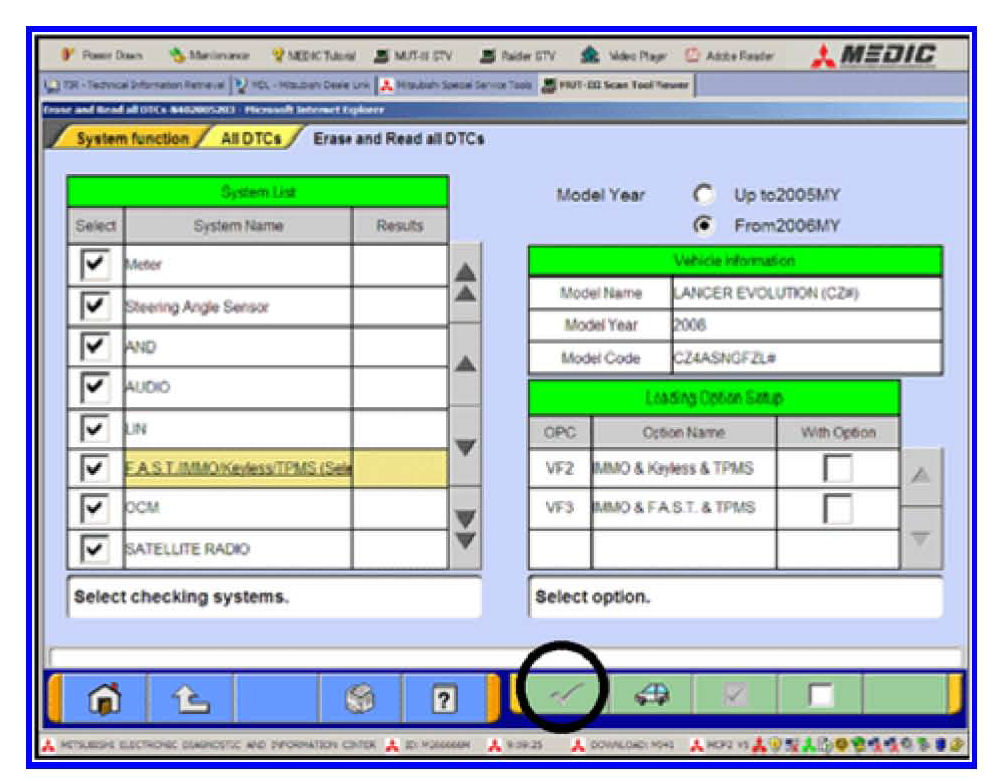Enable With Option for VF2 IMMO & Keyless

pos(838,469)
